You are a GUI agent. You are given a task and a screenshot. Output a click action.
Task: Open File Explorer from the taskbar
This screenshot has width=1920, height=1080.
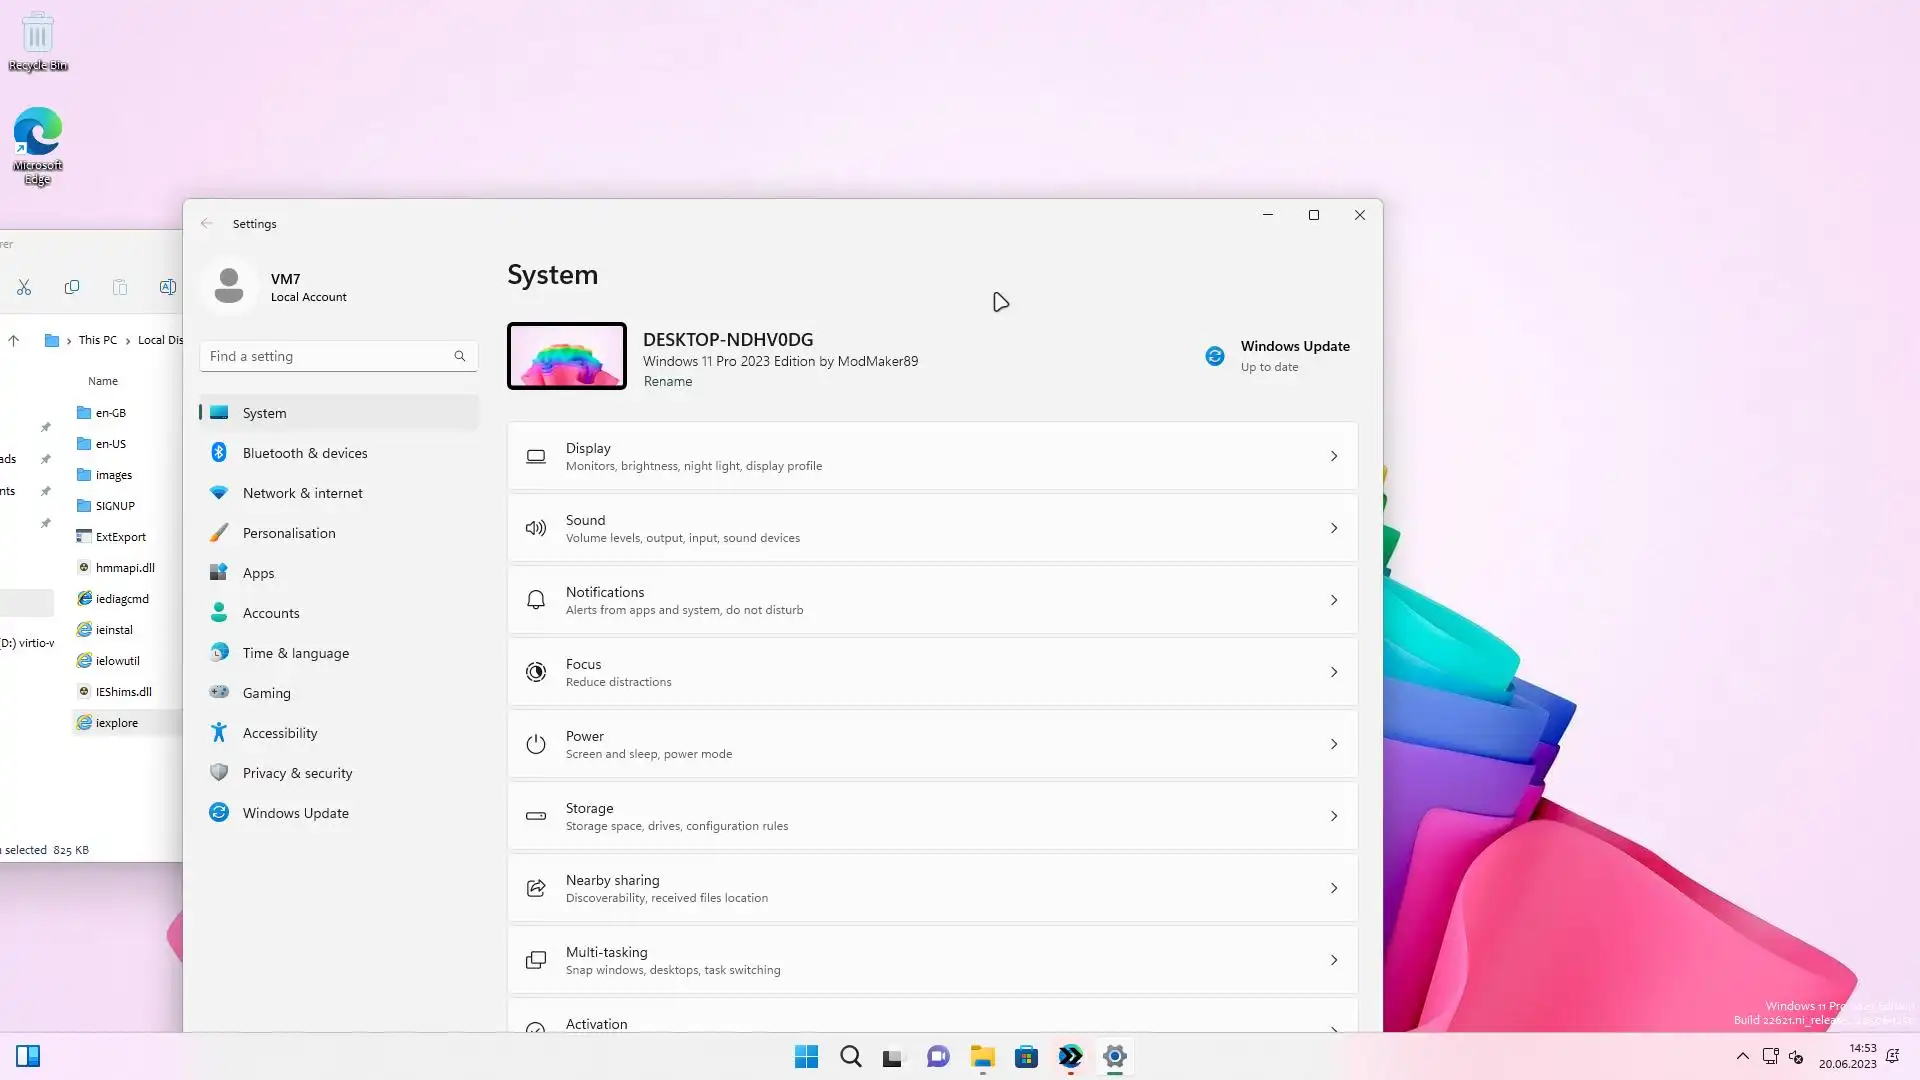tap(982, 1057)
